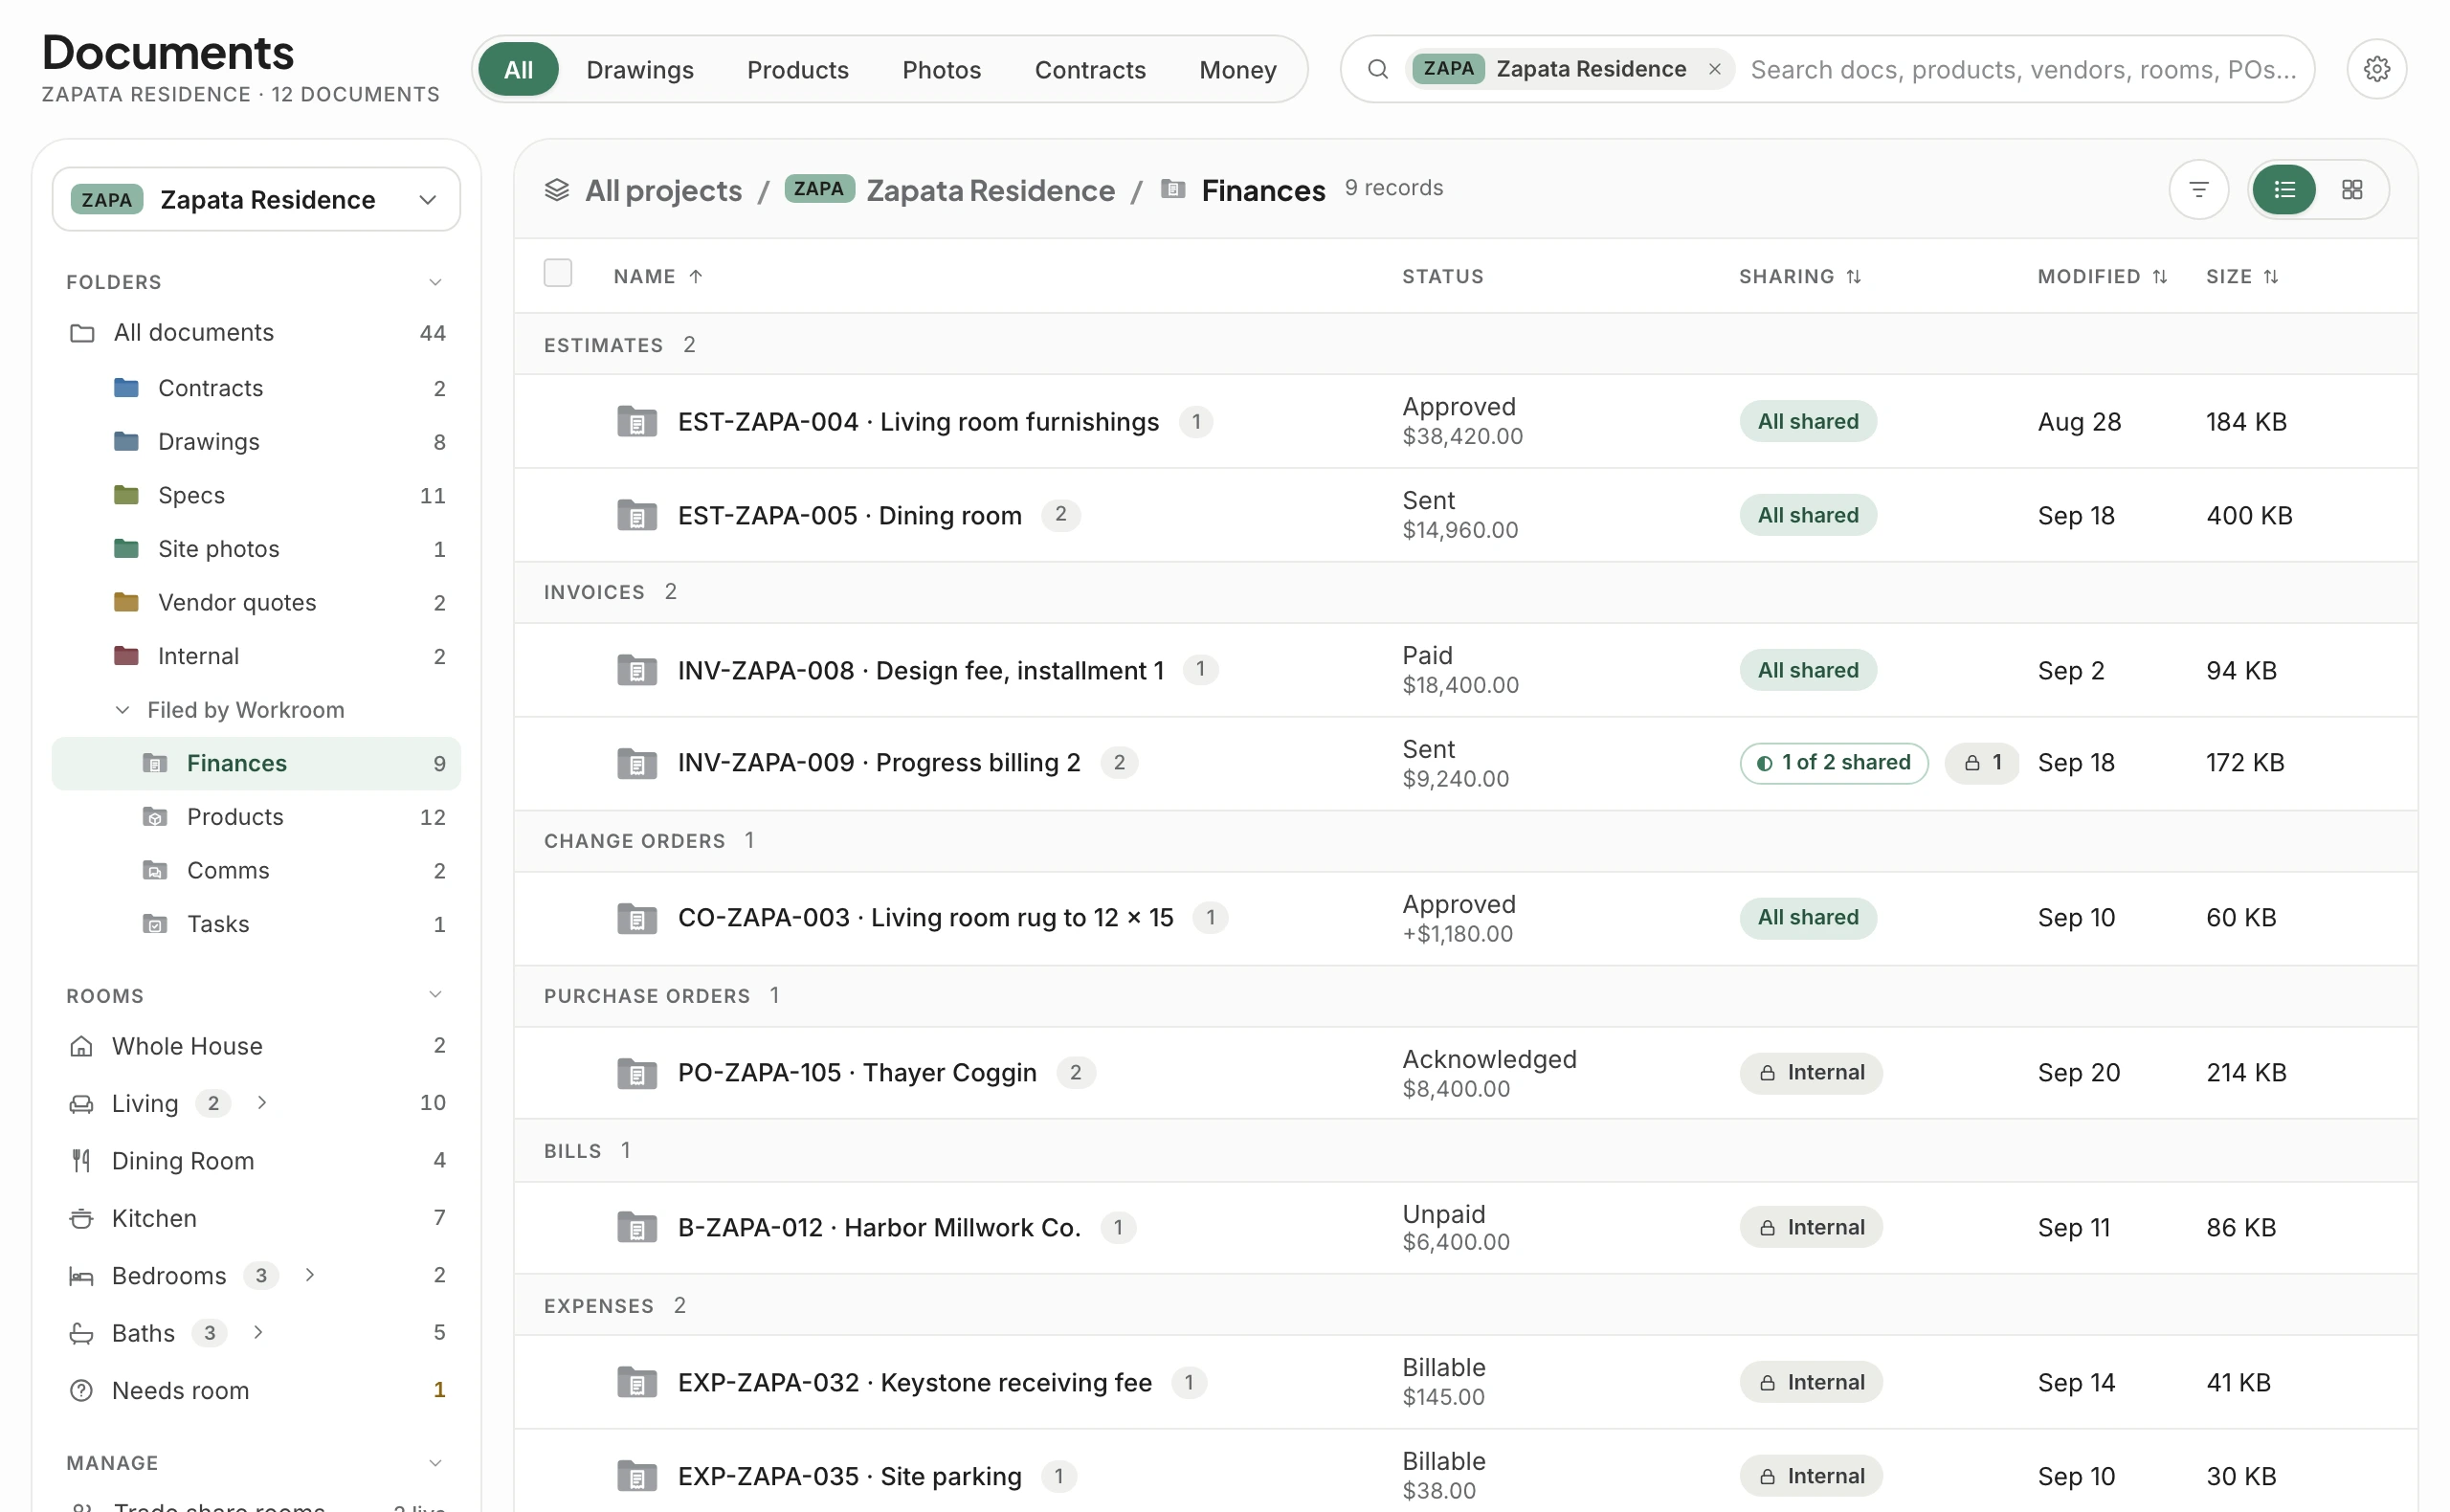
Task: Sort by Modified column
Action: (2102, 276)
